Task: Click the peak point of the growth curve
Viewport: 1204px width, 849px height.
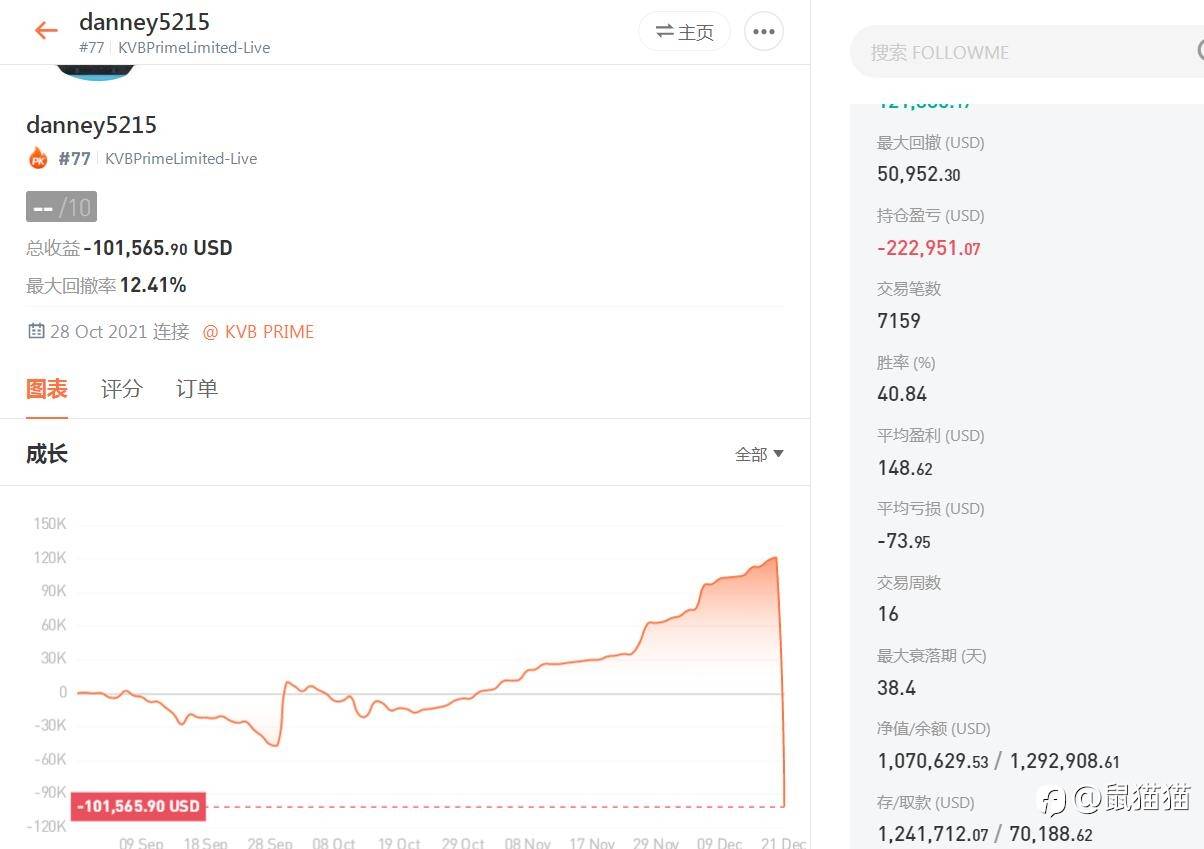Action: [x=774, y=557]
